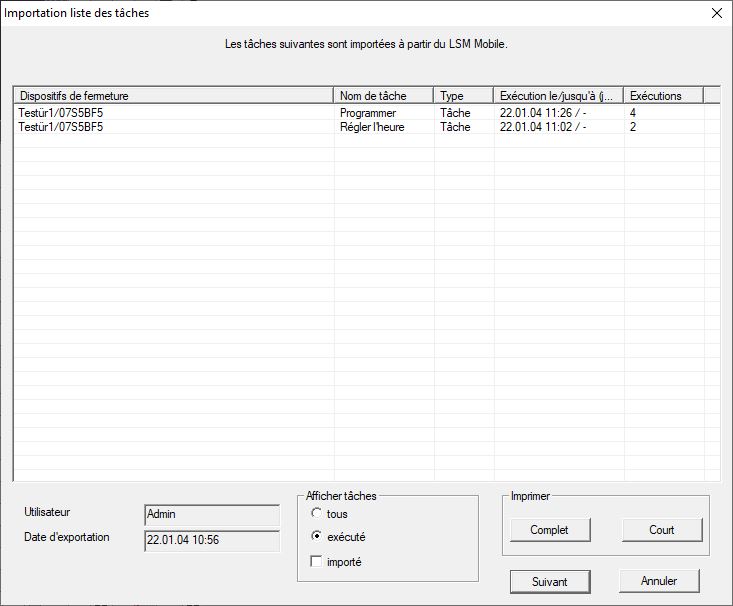The image size is (733, 606).
Task: Click the Exécutions column header
Action: (662, 96)
